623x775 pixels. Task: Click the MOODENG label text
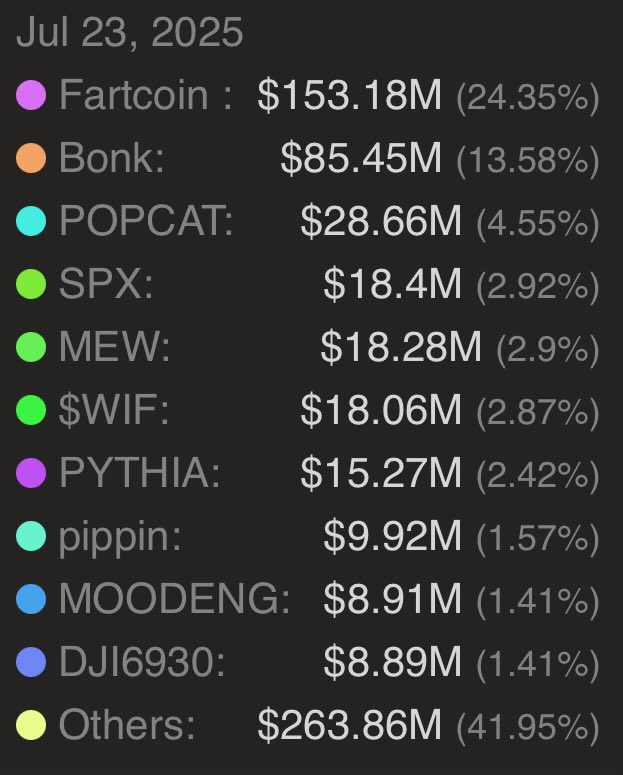pos(174,599)
